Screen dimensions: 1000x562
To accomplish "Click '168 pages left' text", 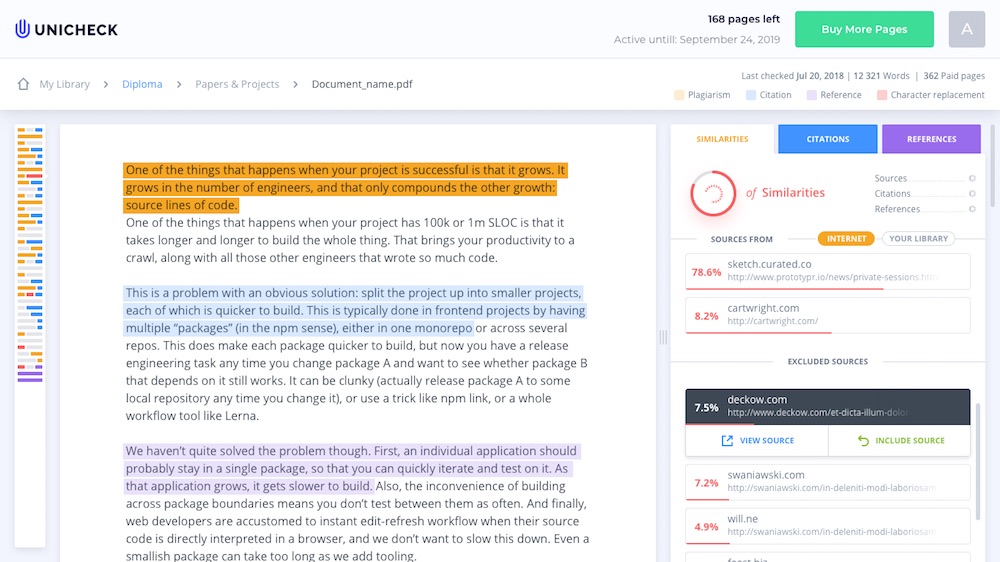I will coord(744,19).
